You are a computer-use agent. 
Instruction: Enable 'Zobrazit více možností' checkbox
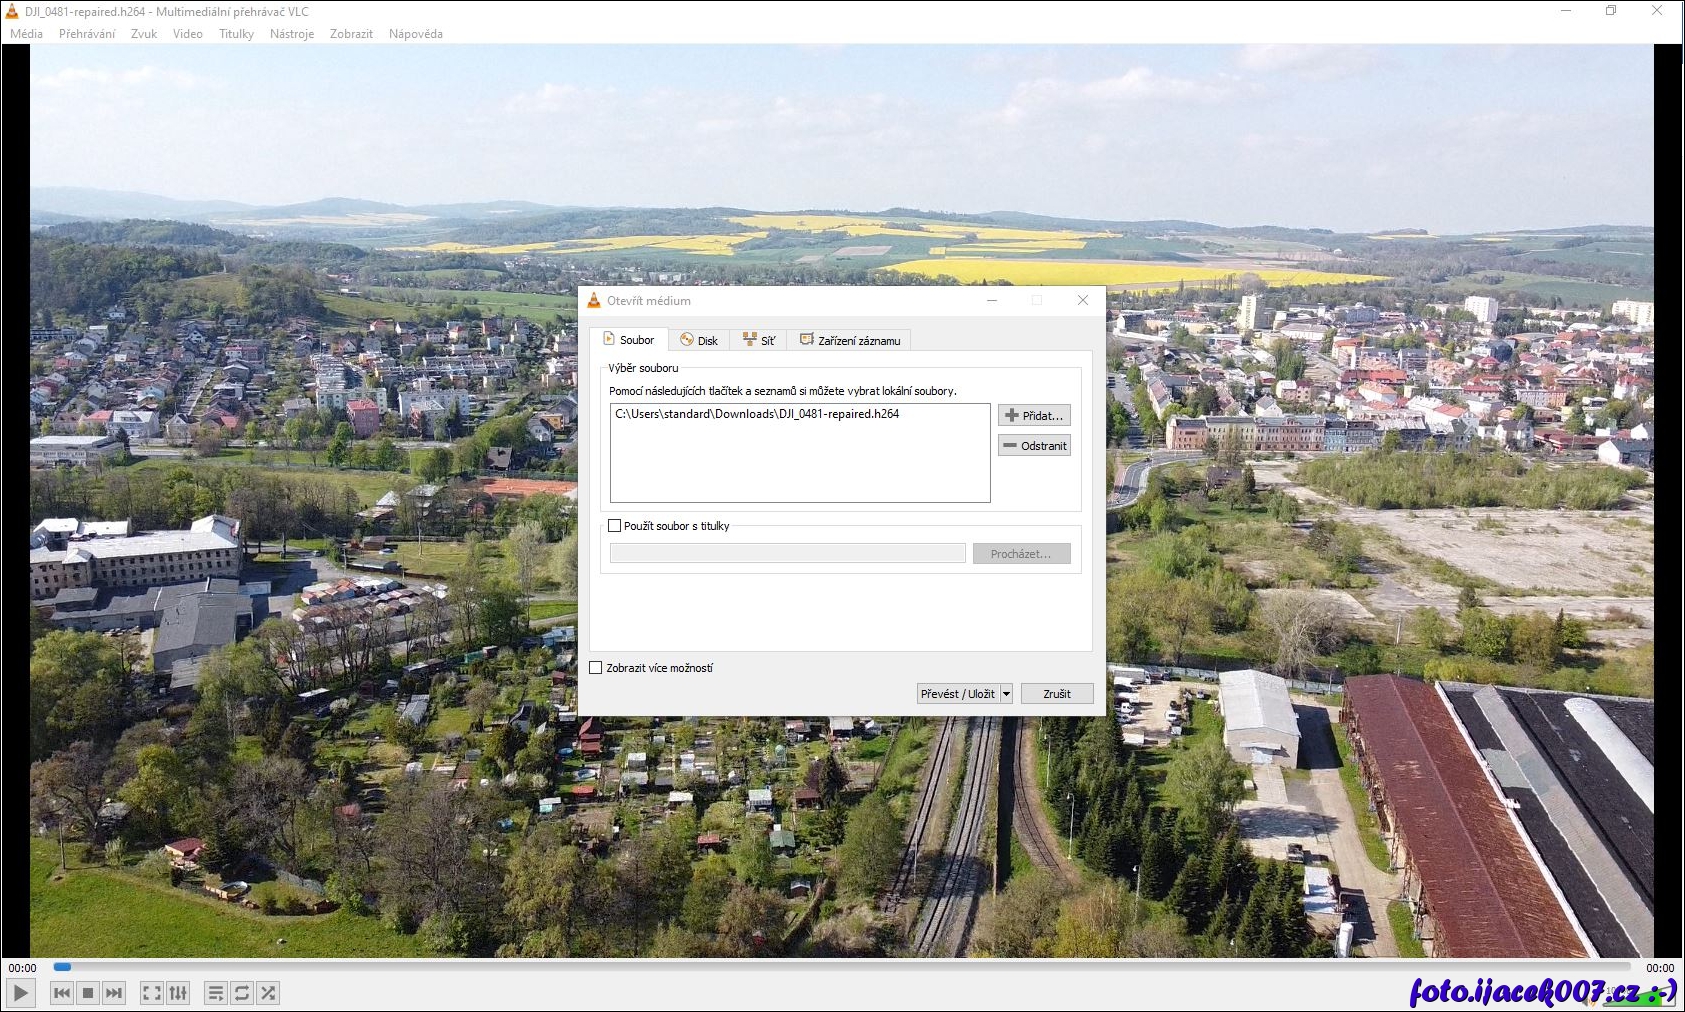pos(596,668)
